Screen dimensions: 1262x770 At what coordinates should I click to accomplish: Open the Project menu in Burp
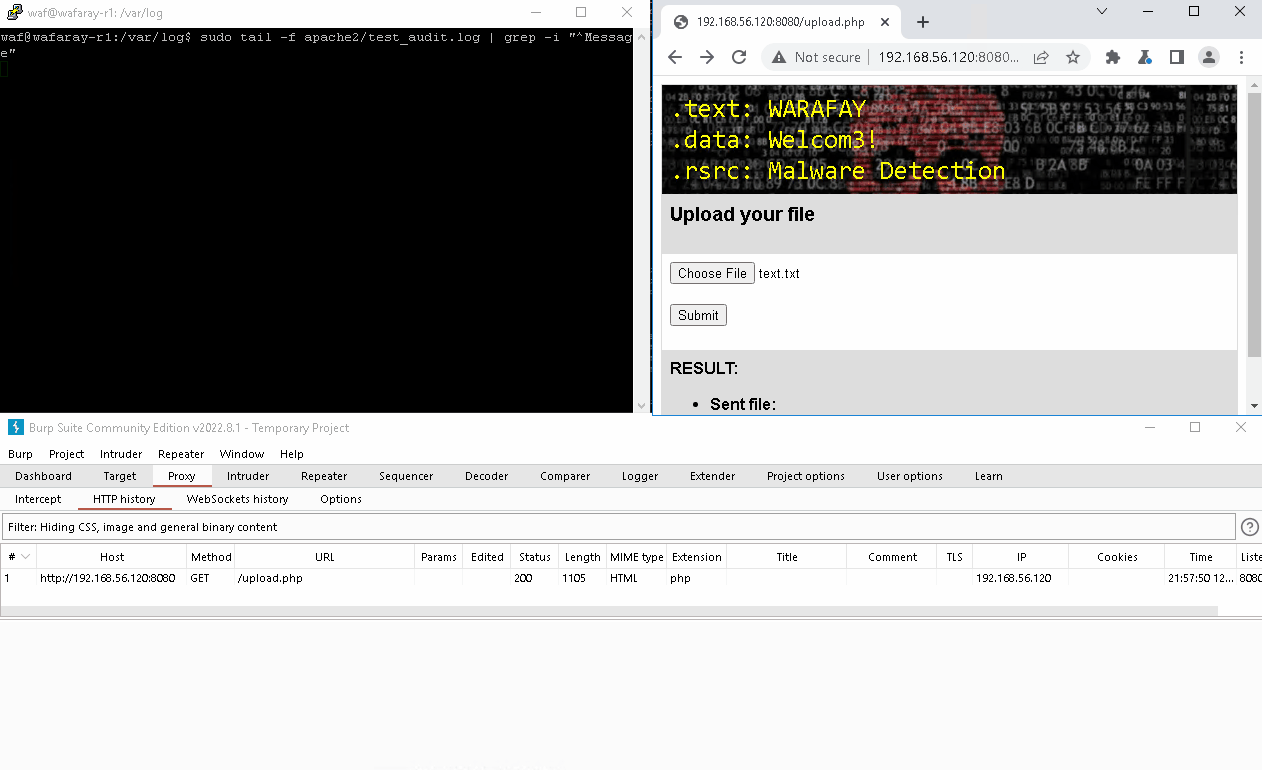coord(67,454)
